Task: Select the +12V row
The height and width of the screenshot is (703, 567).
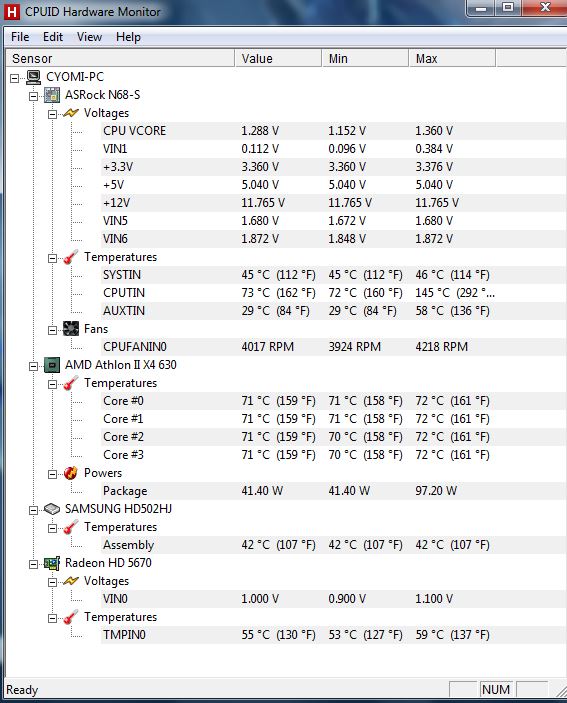Action: coord(333,203)
